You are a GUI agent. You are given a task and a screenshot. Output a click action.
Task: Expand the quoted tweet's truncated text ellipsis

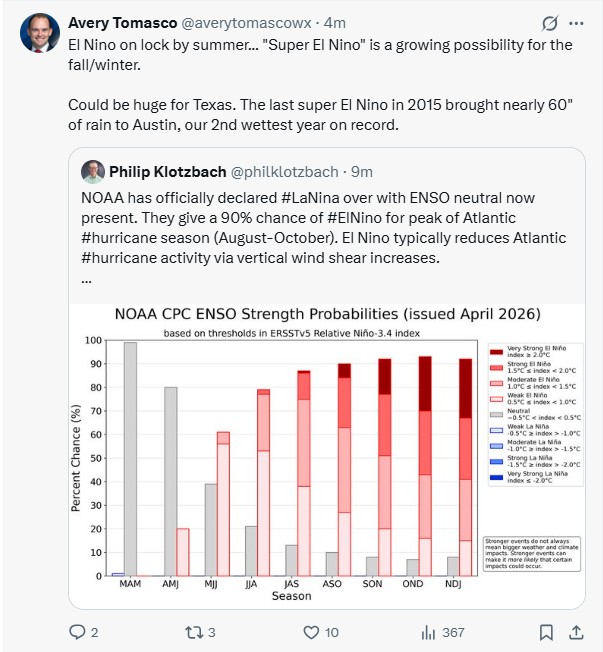coord(86,280)
